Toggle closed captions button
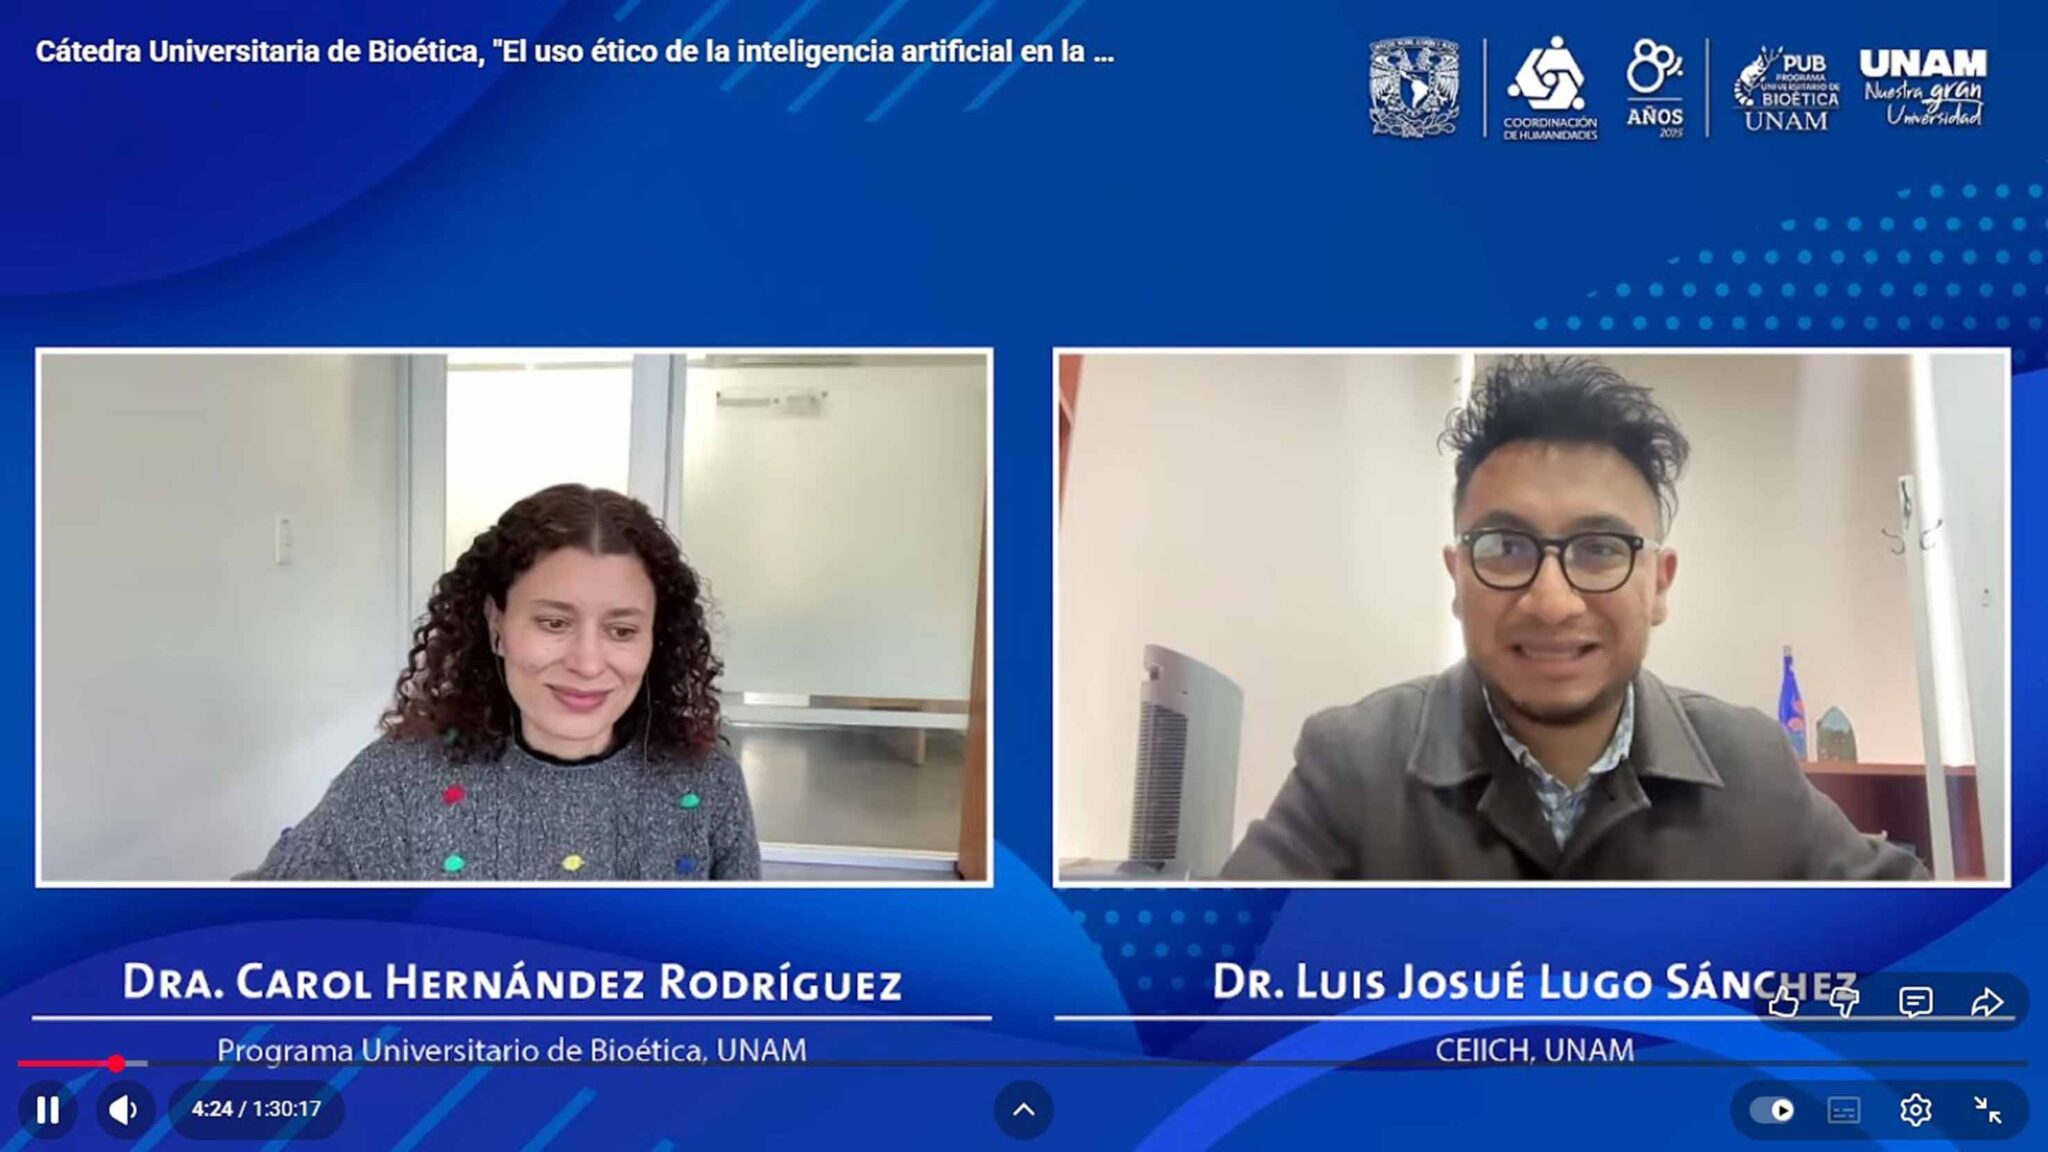The width and height of the screenshot is (2048, 1152). [1843, 1110]
